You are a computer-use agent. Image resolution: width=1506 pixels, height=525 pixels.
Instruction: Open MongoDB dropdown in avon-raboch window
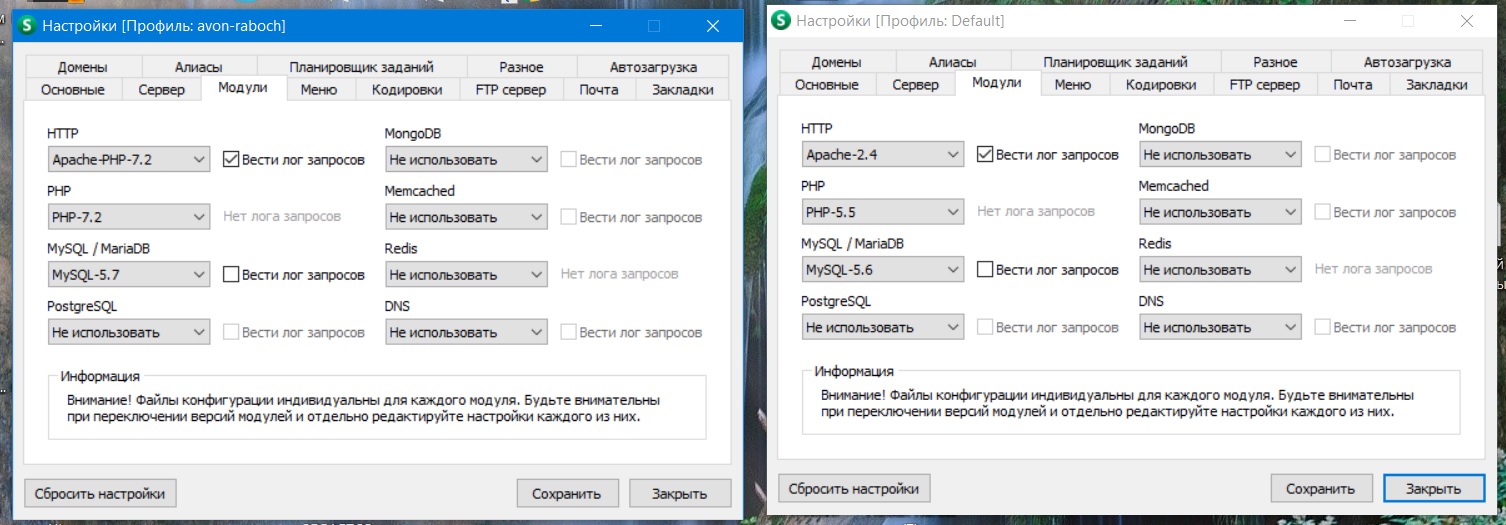[x=465, y=159]
